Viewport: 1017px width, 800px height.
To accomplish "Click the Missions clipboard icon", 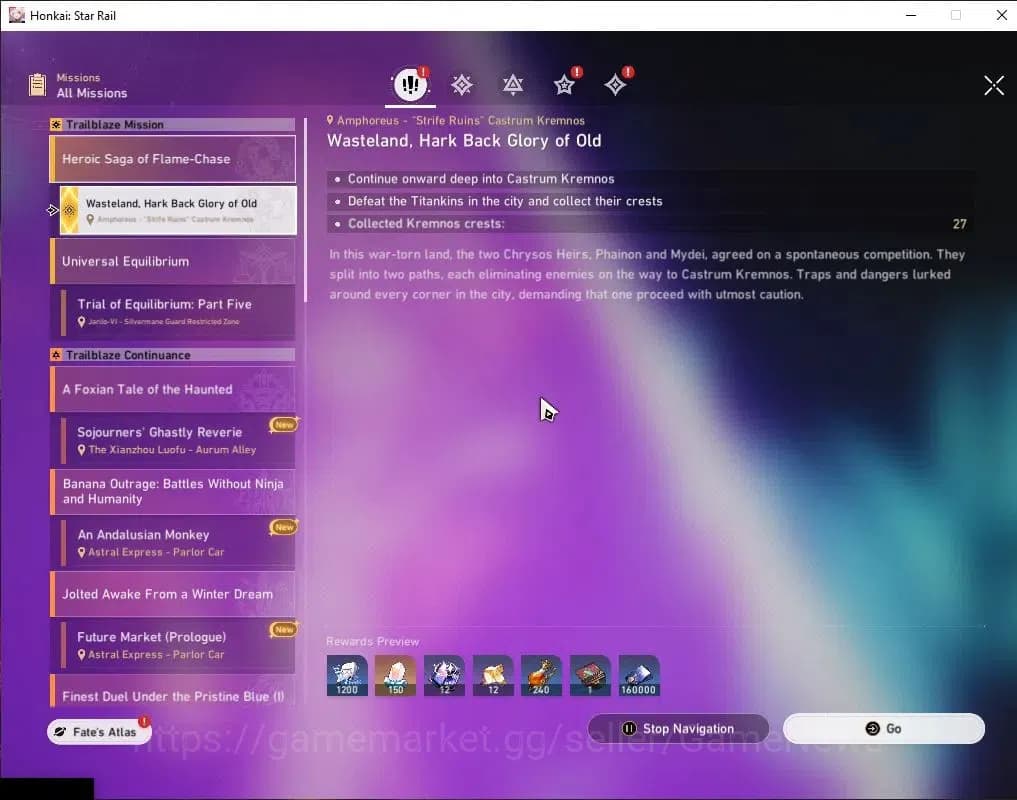I will click(x=37, y=85).
